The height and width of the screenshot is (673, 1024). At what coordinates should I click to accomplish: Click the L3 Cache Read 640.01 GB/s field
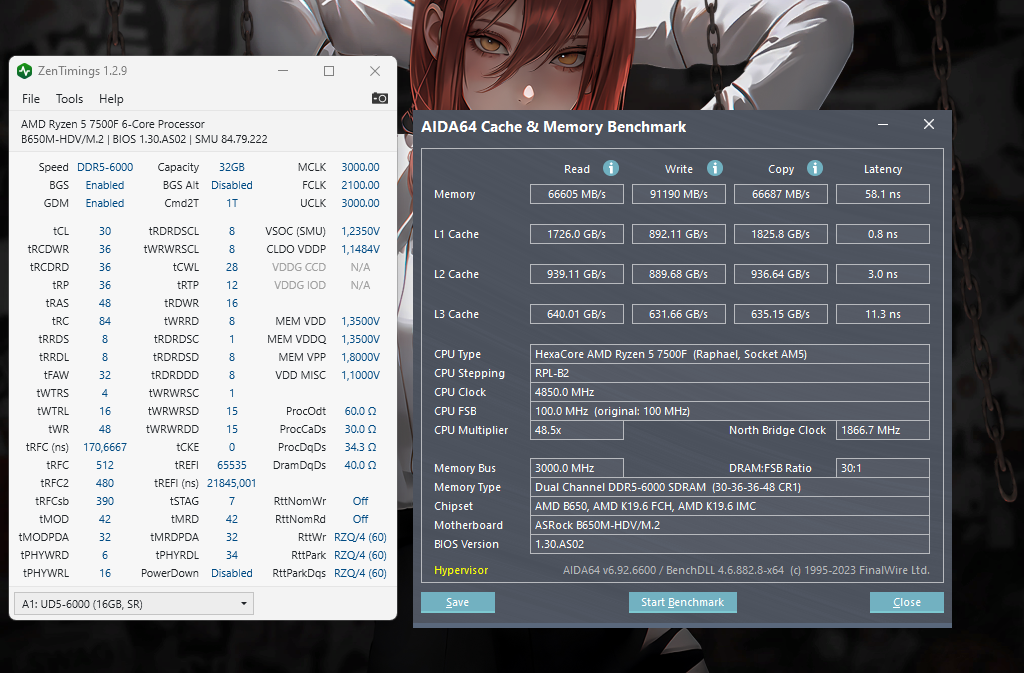point(577,314)
